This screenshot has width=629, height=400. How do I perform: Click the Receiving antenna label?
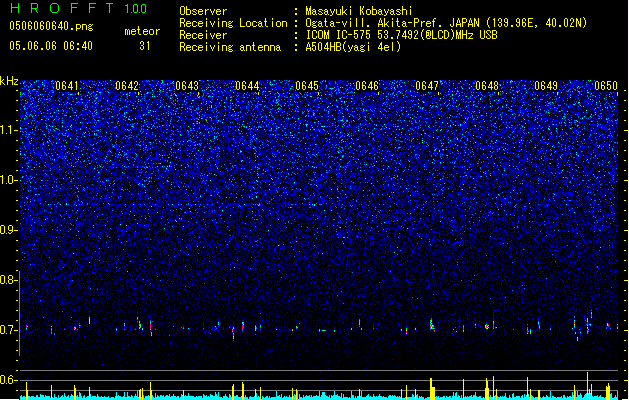pyautogui.click(x=230, y=47)
